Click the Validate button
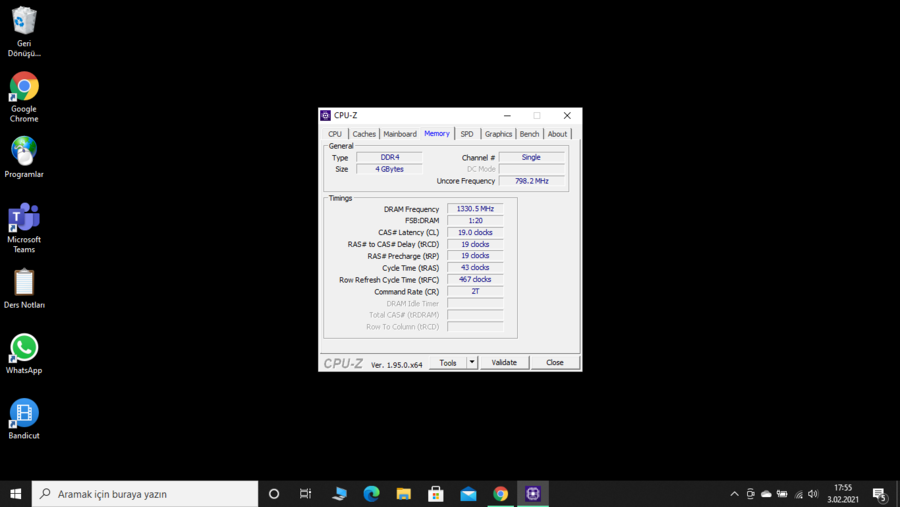Image resolution: width=900 pixels, height=507 pixels. (x=504, y=362)
